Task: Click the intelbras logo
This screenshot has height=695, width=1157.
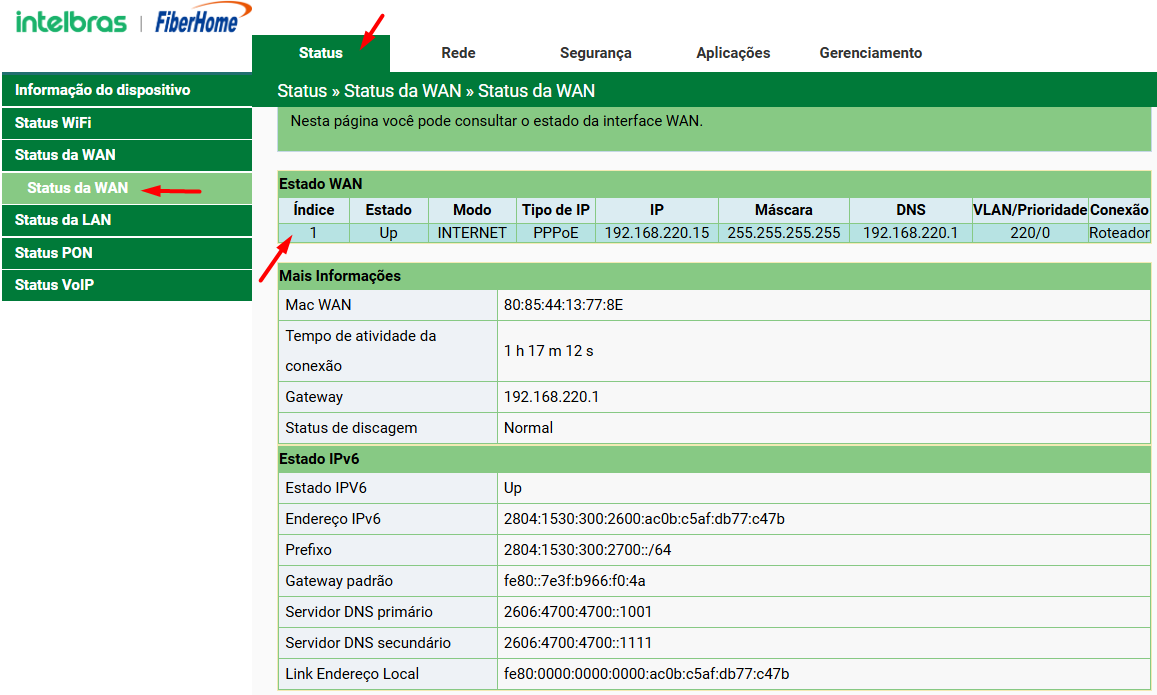Action: [71, 21]
